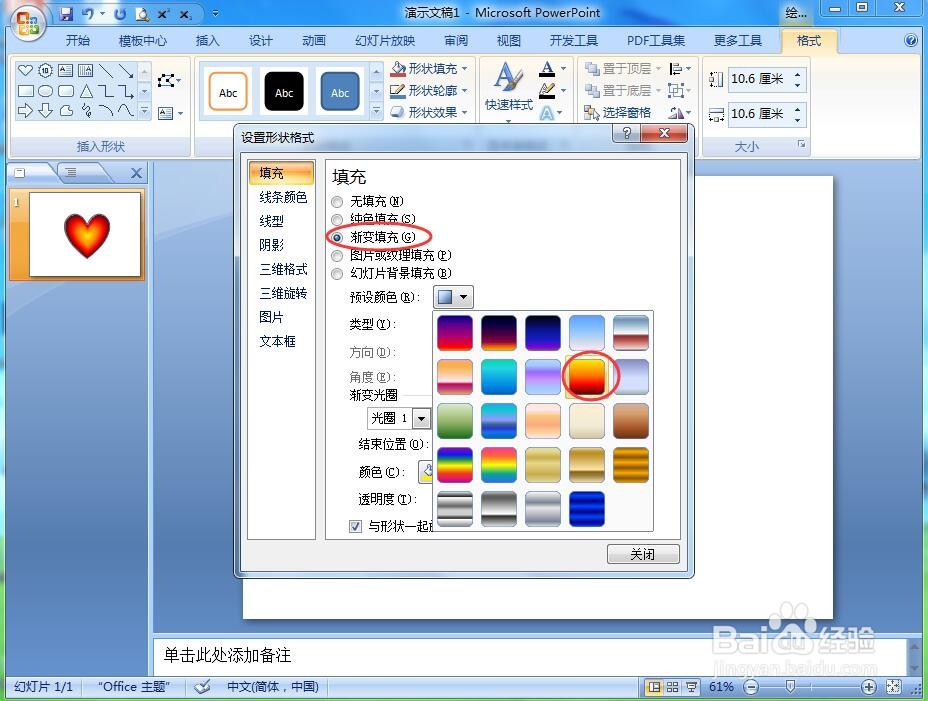
Task: Open the 动画 ribbon tab
Action: tap(314, 40)
